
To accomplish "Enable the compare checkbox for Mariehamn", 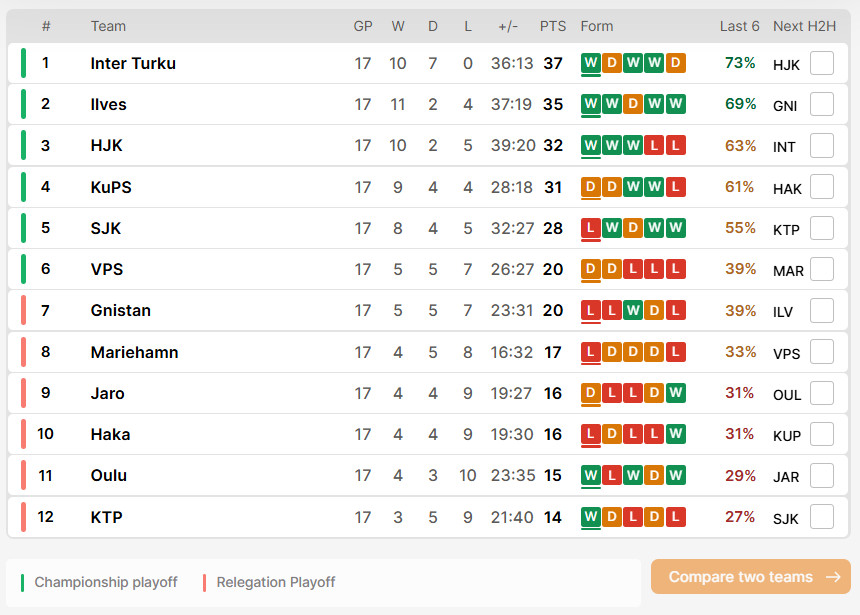I will coord(822,352).
